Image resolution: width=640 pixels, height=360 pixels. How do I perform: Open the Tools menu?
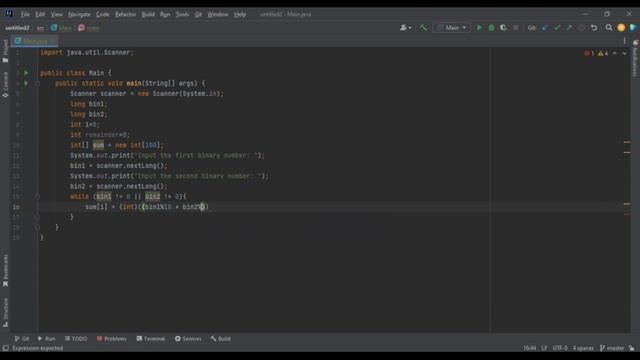182,14
